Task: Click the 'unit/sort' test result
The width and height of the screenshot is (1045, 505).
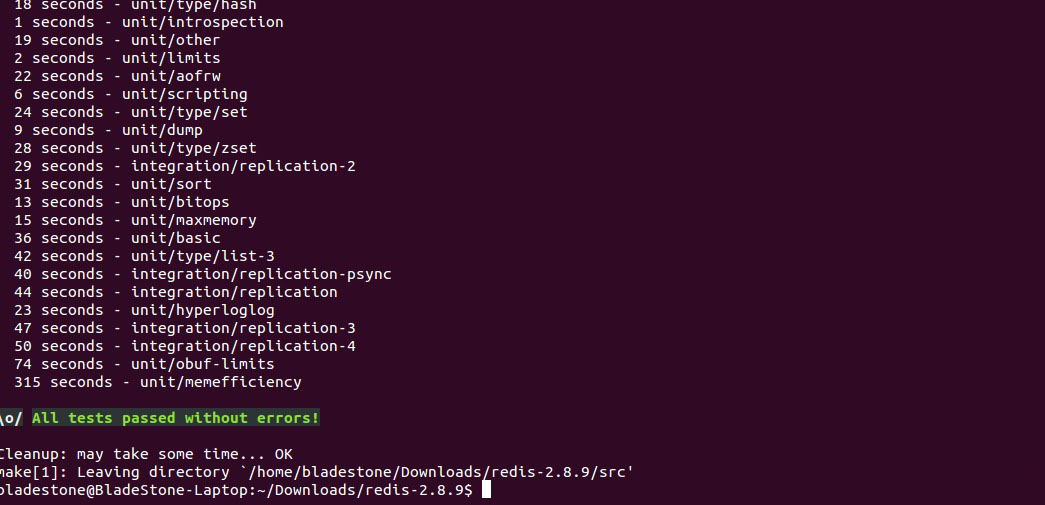Action: pyautogui.click(x=113, y=184)
